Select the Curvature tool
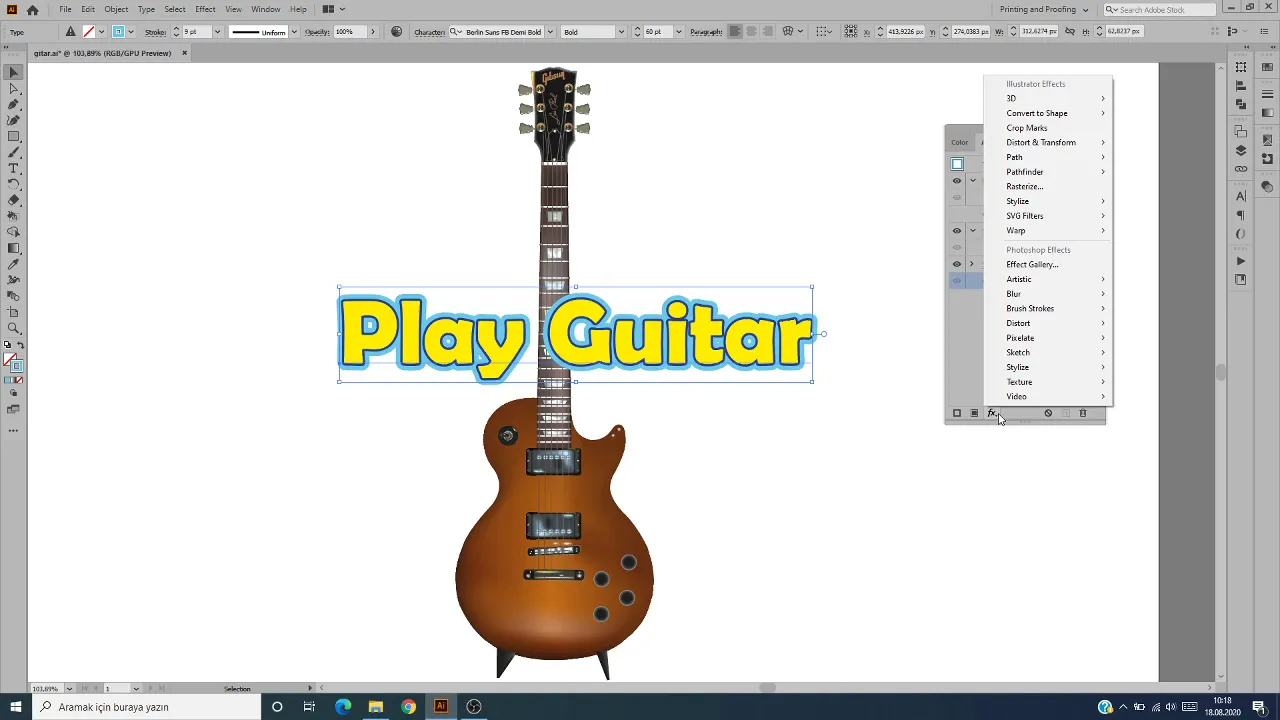Viewport: 1280px width, 720px height. 14,120
